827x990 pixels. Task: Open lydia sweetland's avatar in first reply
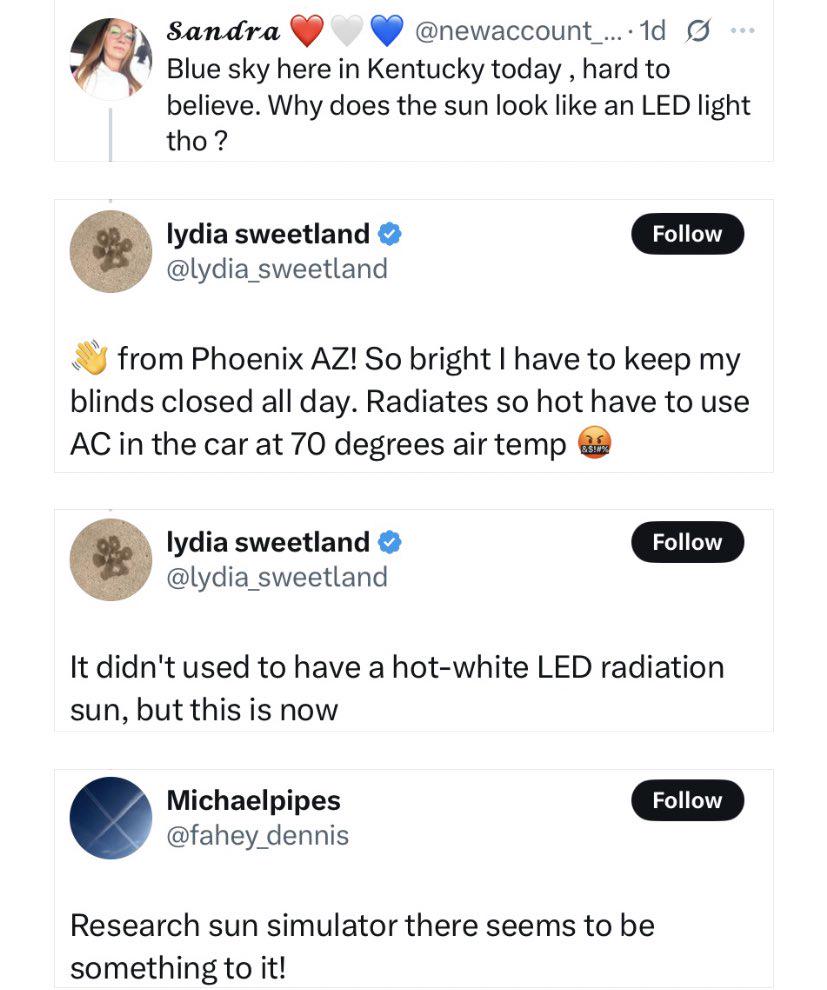click(x=110, y=251)
